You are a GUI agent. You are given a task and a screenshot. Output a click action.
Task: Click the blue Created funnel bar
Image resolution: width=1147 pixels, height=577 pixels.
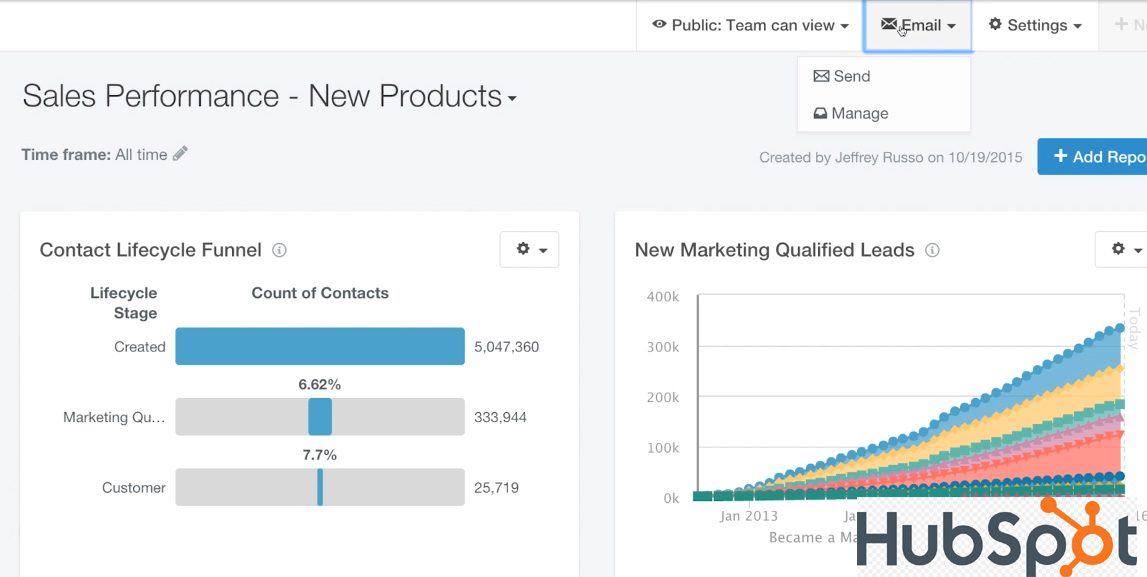(319, 346)
